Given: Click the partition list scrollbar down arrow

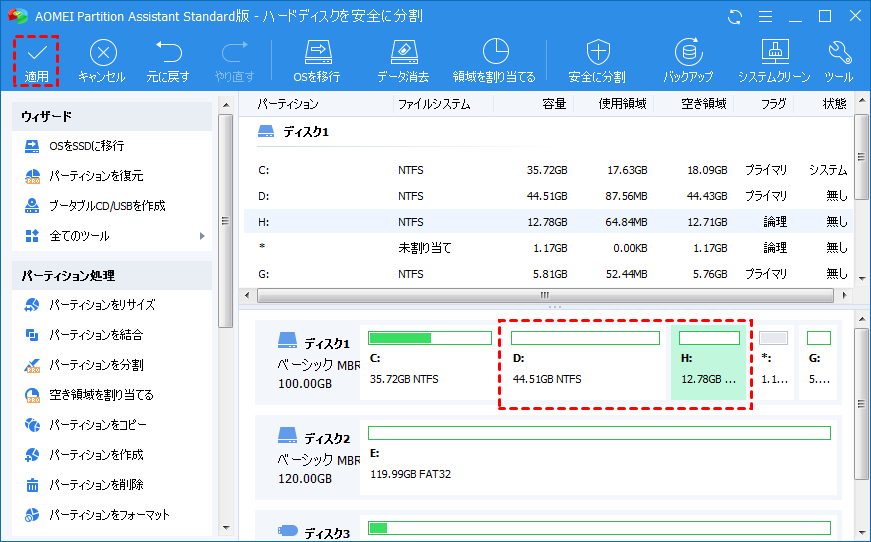Looking at the screenshot, I should (x=861, y=278).
